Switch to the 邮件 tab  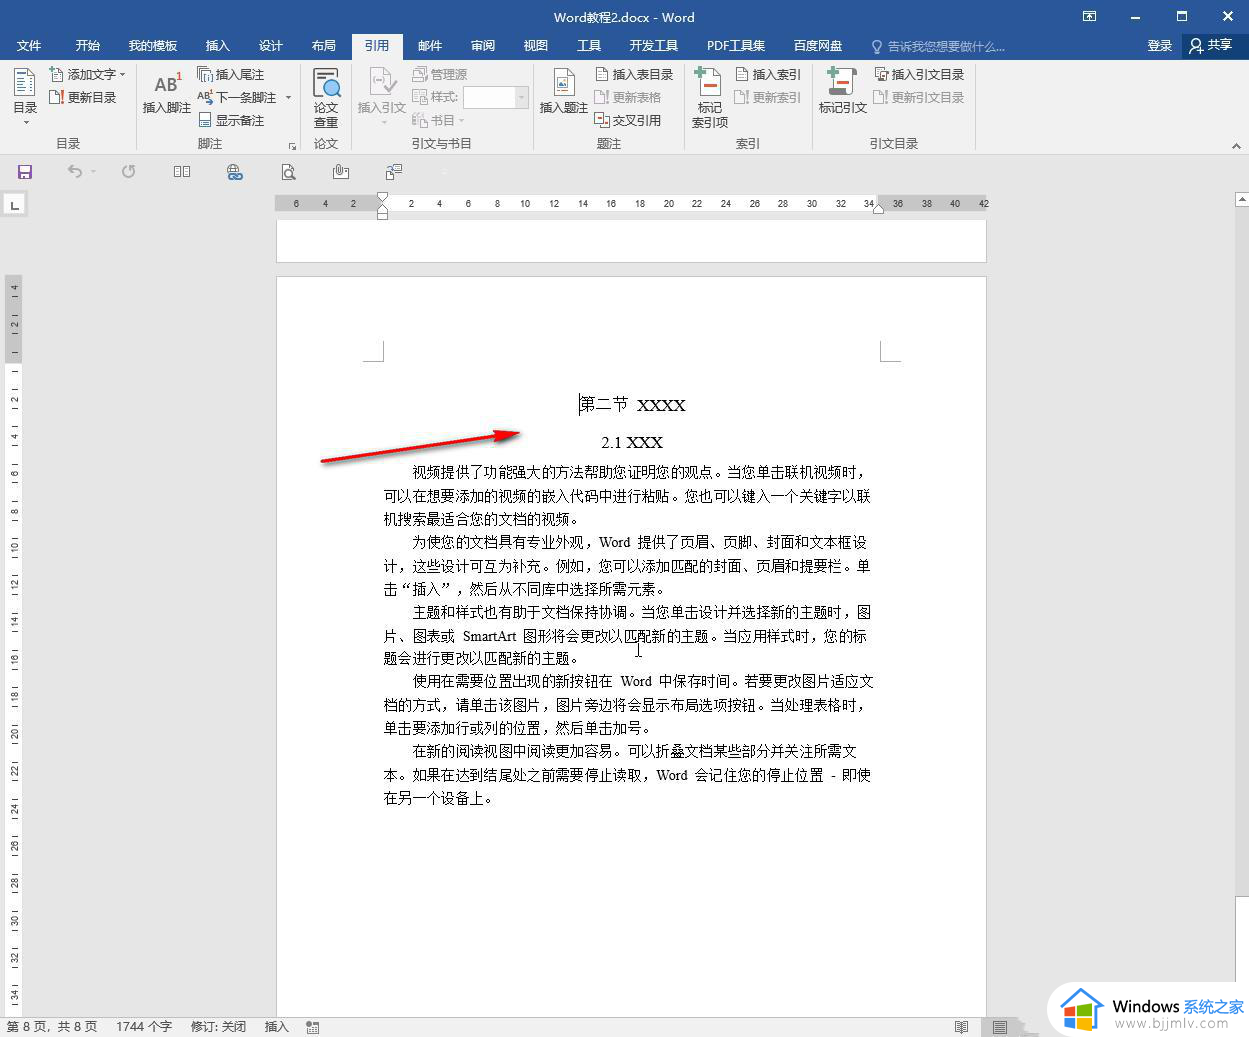430,46
